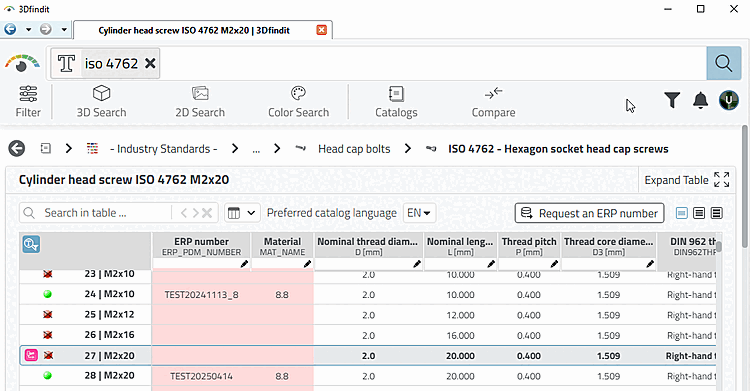Open the table columns dropdown
Image resolution: width=750 pixels, height=391 pixels.
(242, 213)
